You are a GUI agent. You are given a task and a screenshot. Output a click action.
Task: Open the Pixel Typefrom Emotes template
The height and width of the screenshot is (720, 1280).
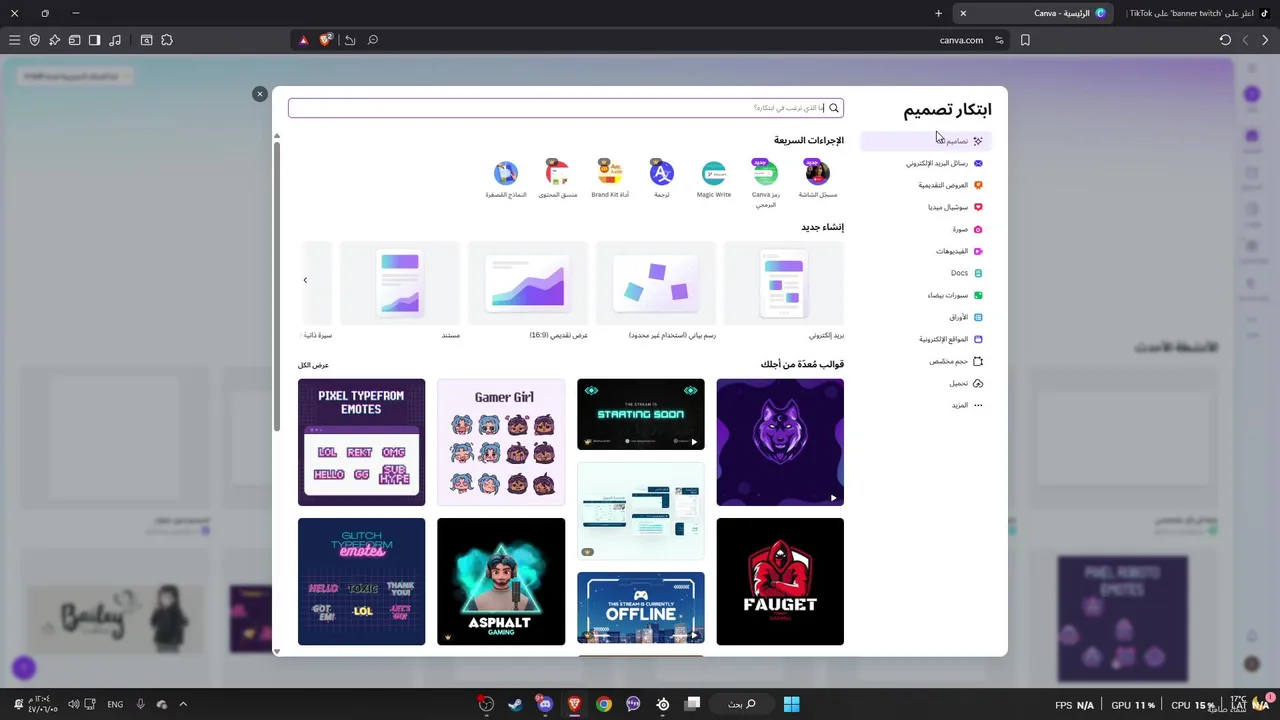(x=361, y=442)
